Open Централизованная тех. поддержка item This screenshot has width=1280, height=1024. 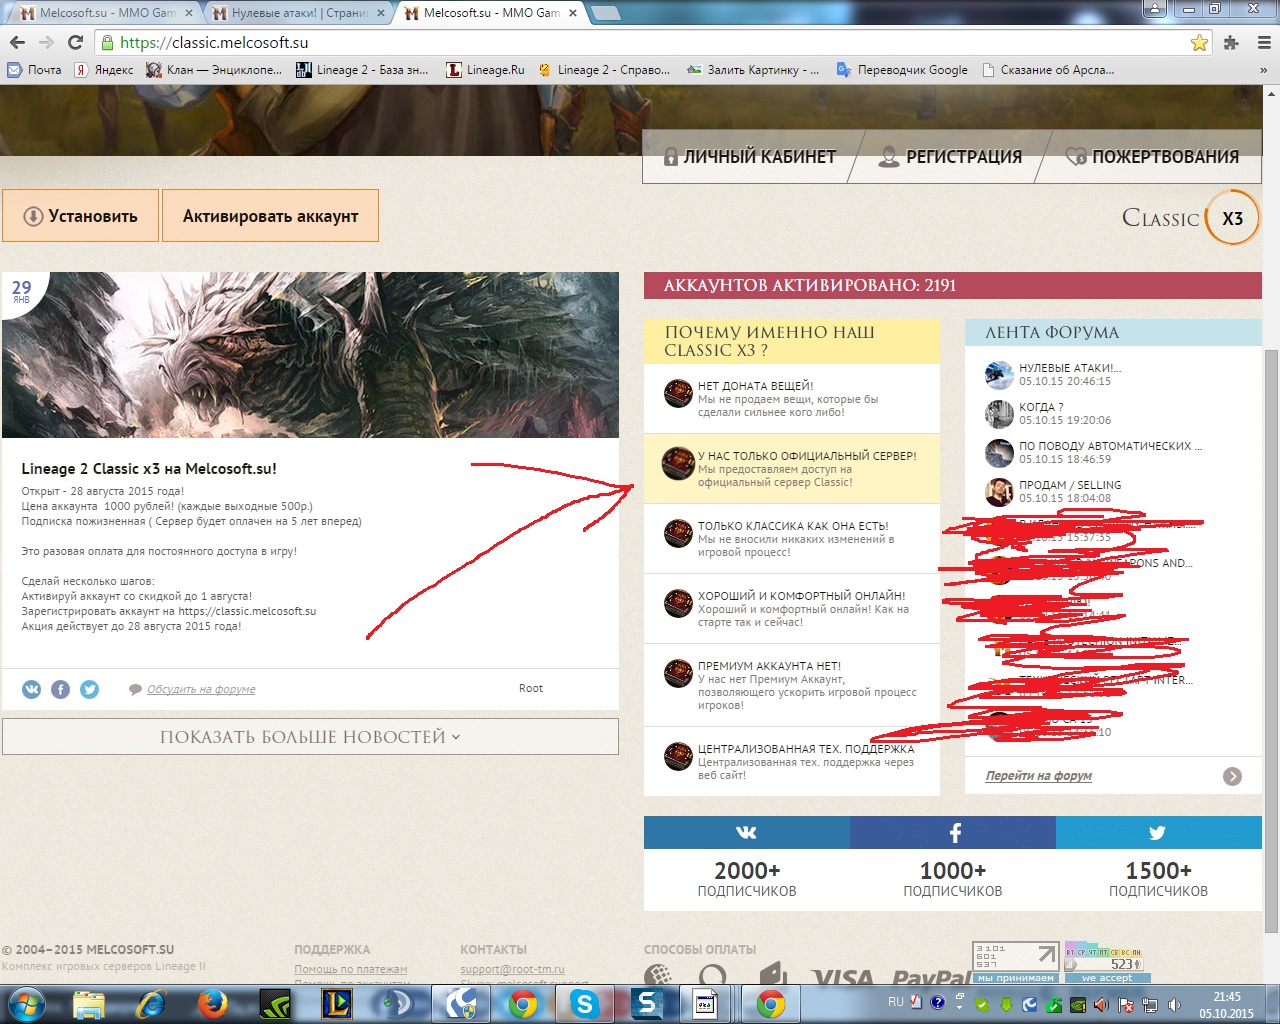(x=792, y=761)
